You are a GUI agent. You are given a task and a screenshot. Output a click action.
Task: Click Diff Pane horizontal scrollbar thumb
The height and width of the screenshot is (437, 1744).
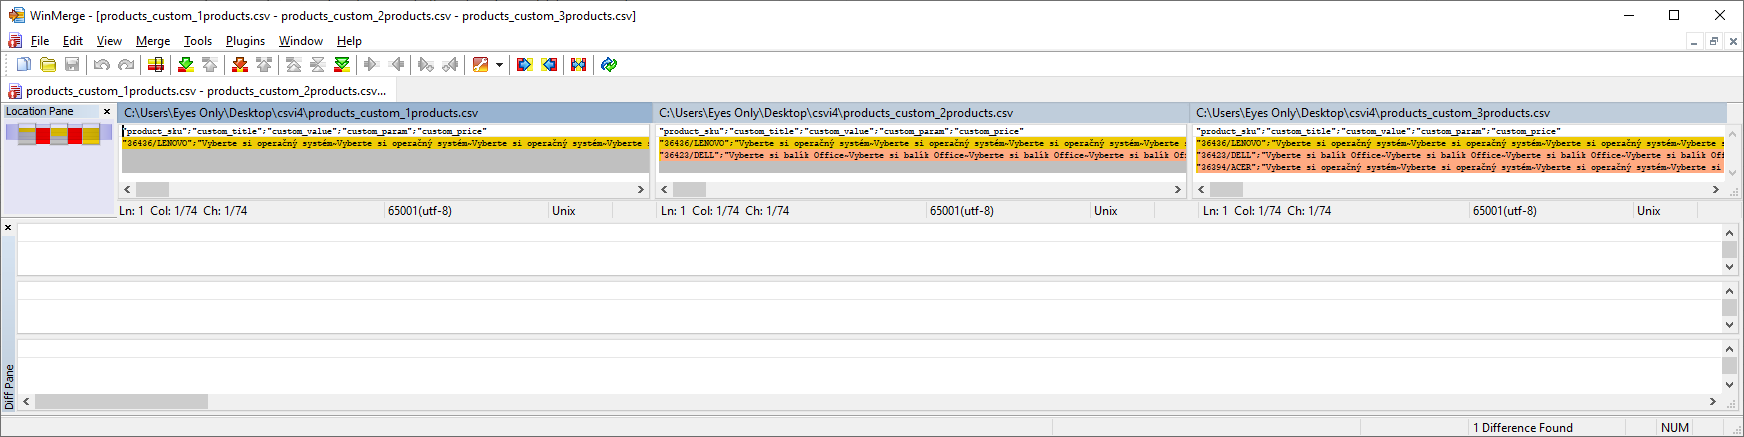point(121,401)
